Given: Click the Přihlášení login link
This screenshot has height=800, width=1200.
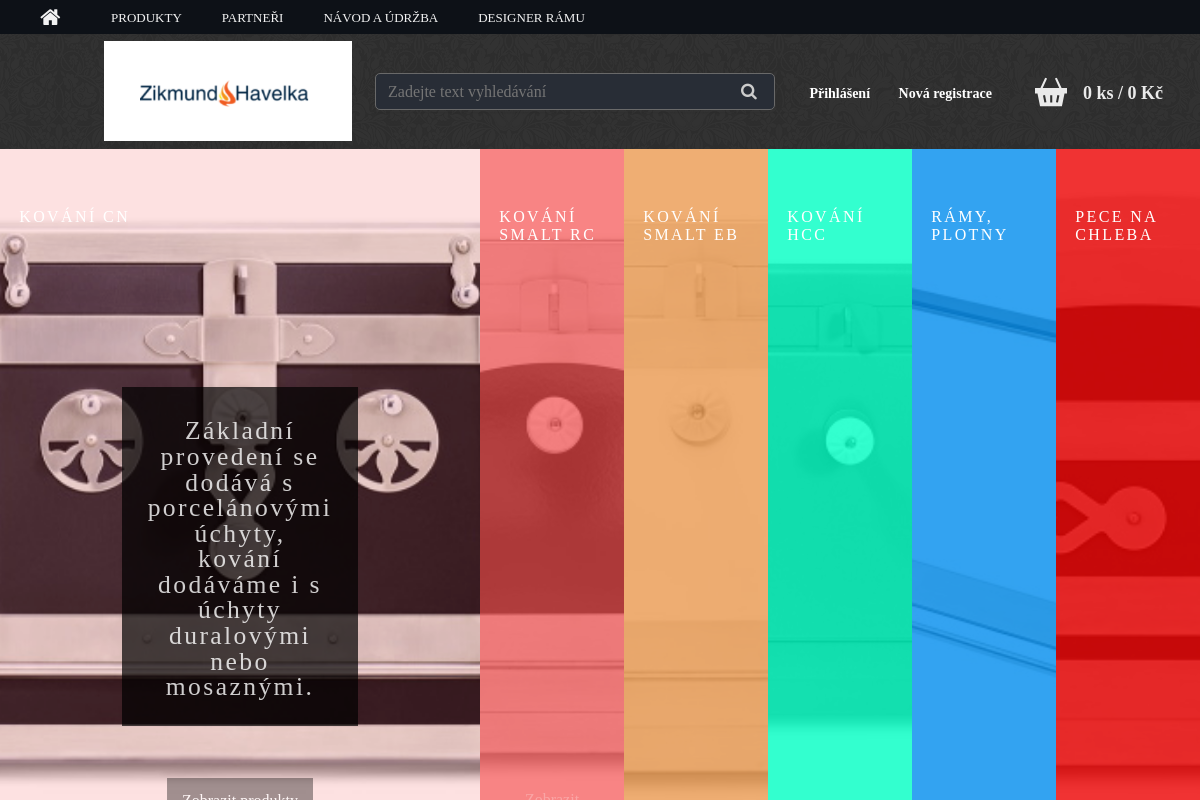Looking at the screenshot, I should [x=839, y=93].
